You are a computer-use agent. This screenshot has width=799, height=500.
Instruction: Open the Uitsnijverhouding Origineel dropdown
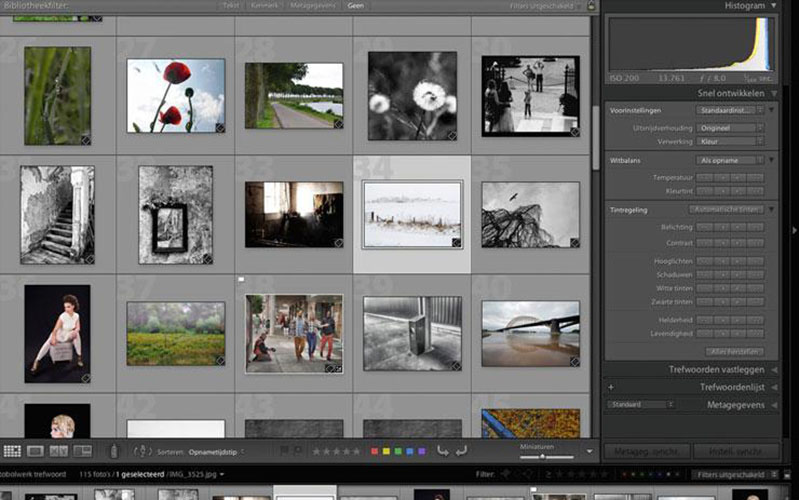[729, 128]
